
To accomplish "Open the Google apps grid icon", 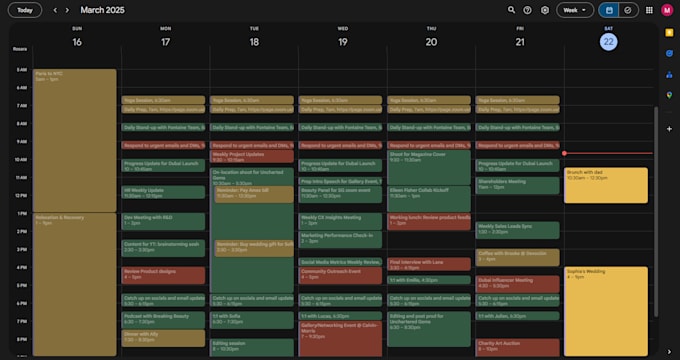I will point(649,10).
